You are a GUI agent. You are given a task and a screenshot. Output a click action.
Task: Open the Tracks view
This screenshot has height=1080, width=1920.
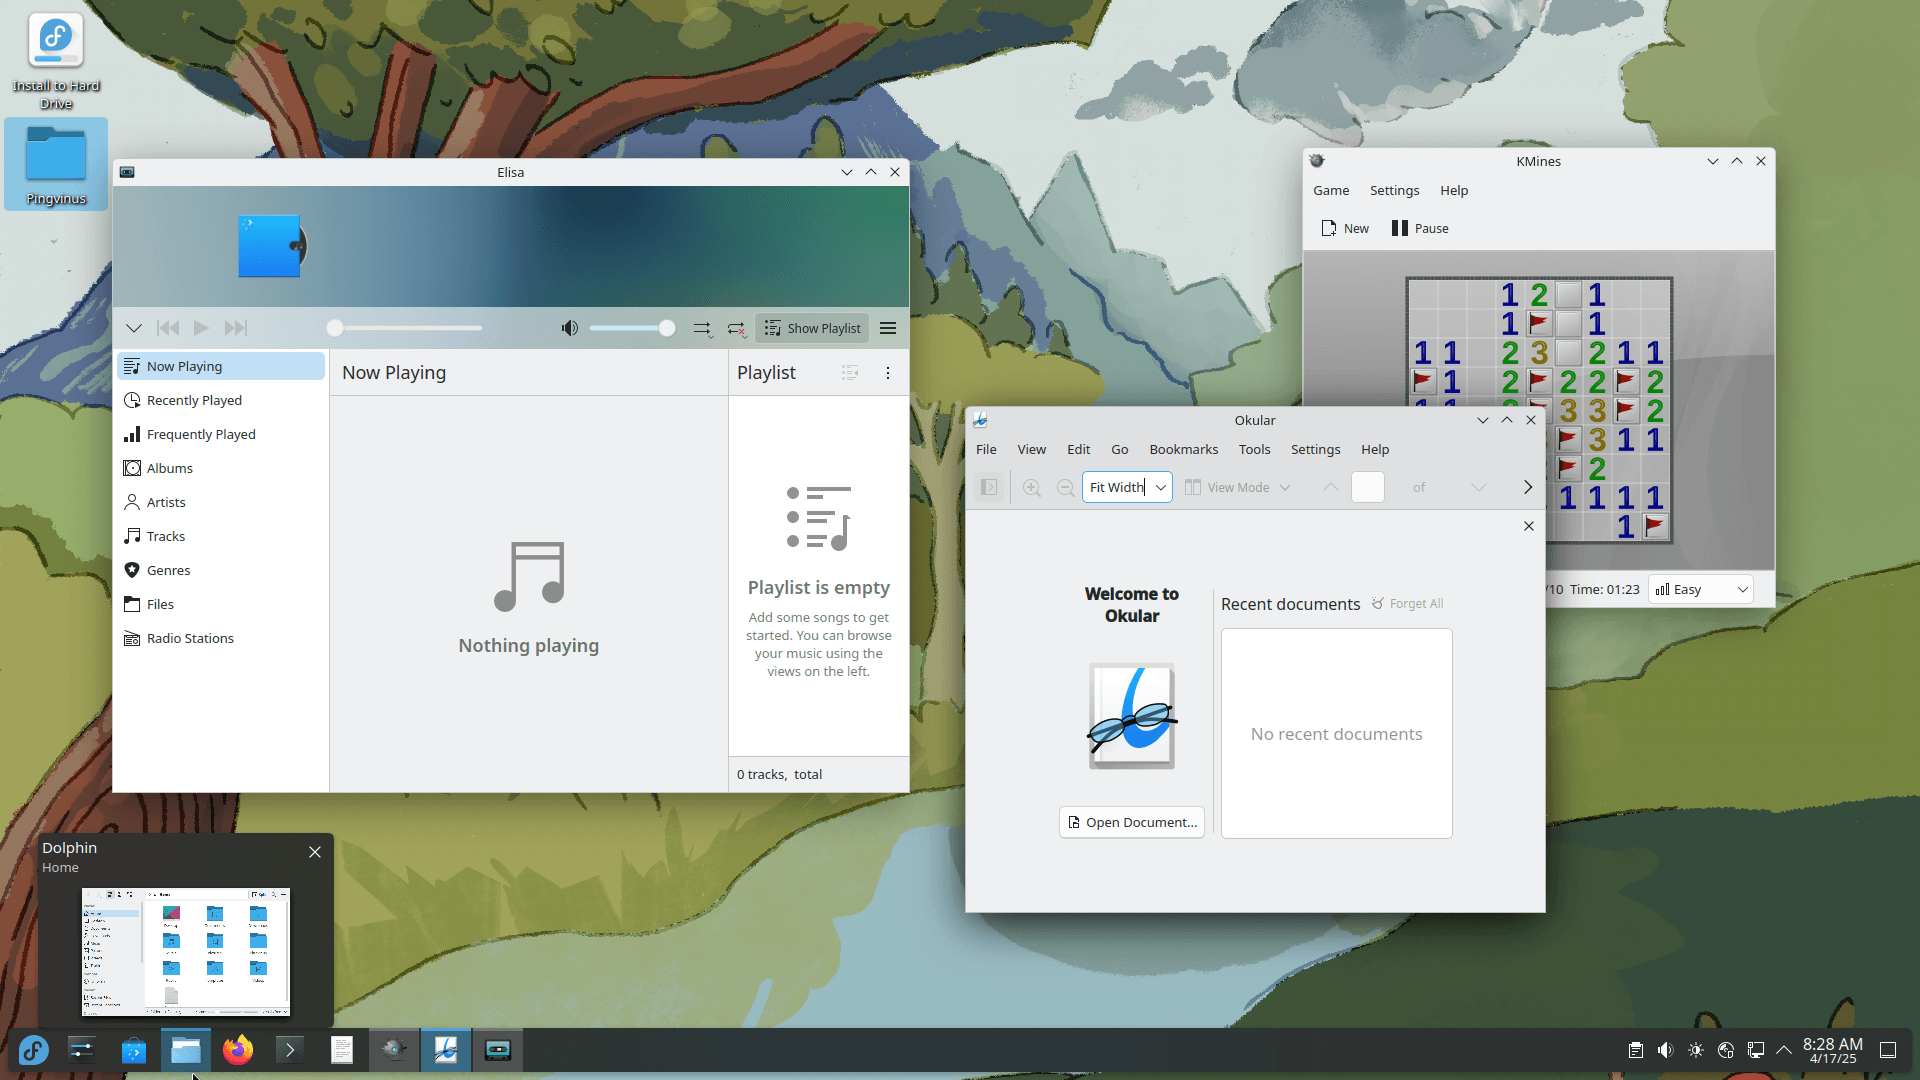(221, 536)
